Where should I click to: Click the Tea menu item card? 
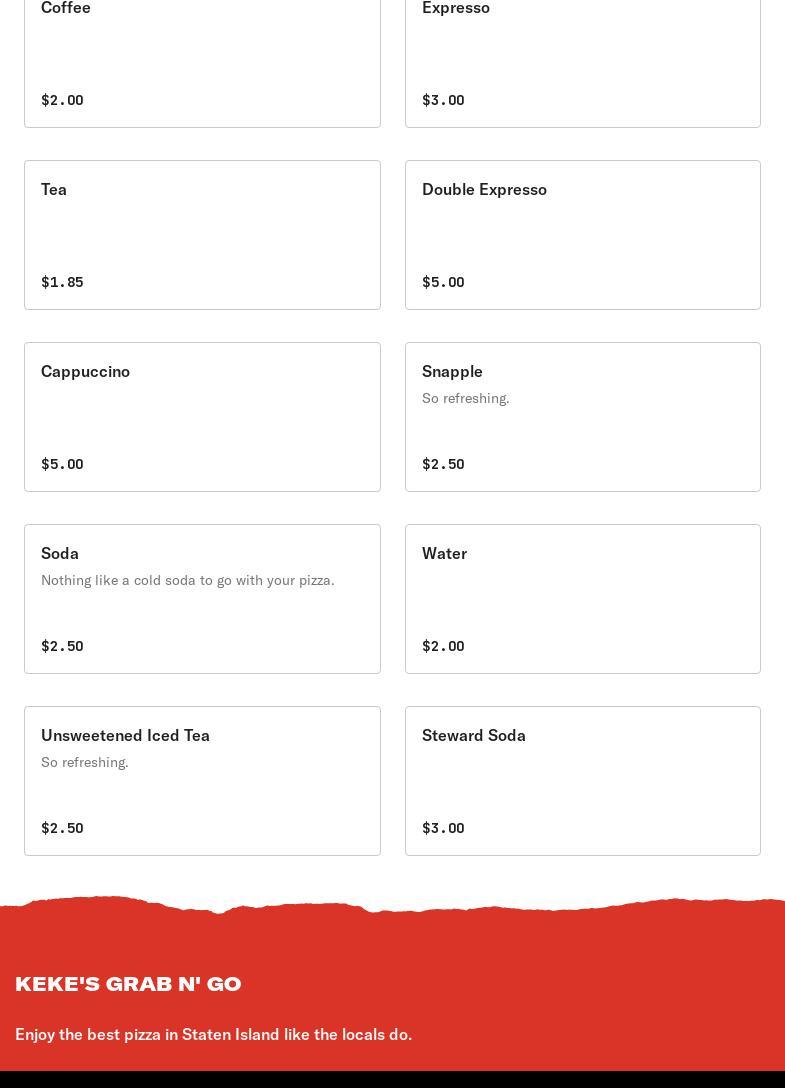coord(202,235)
